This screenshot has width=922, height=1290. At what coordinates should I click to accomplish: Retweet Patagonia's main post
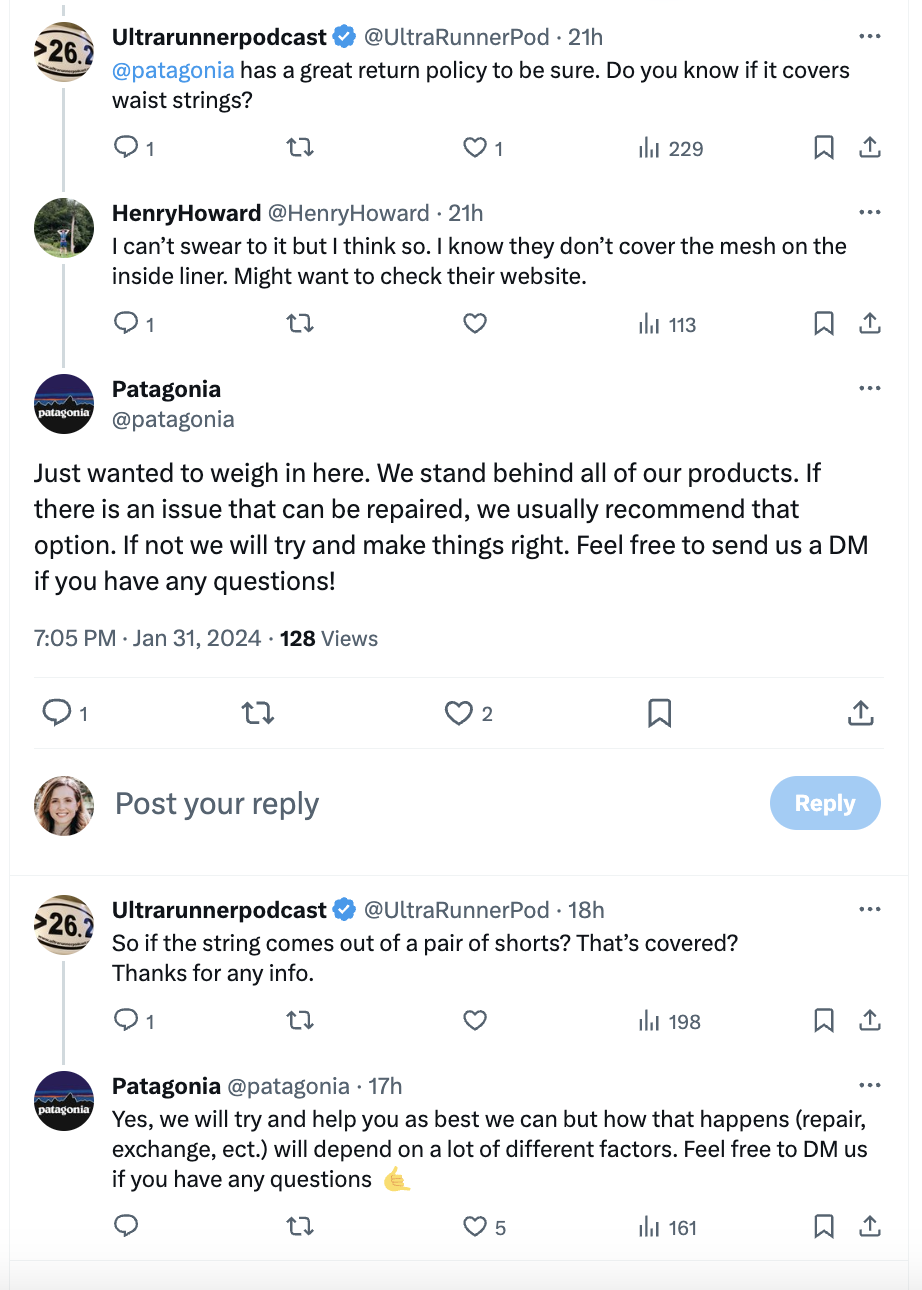pyautogui.click(x=258, y=713)
